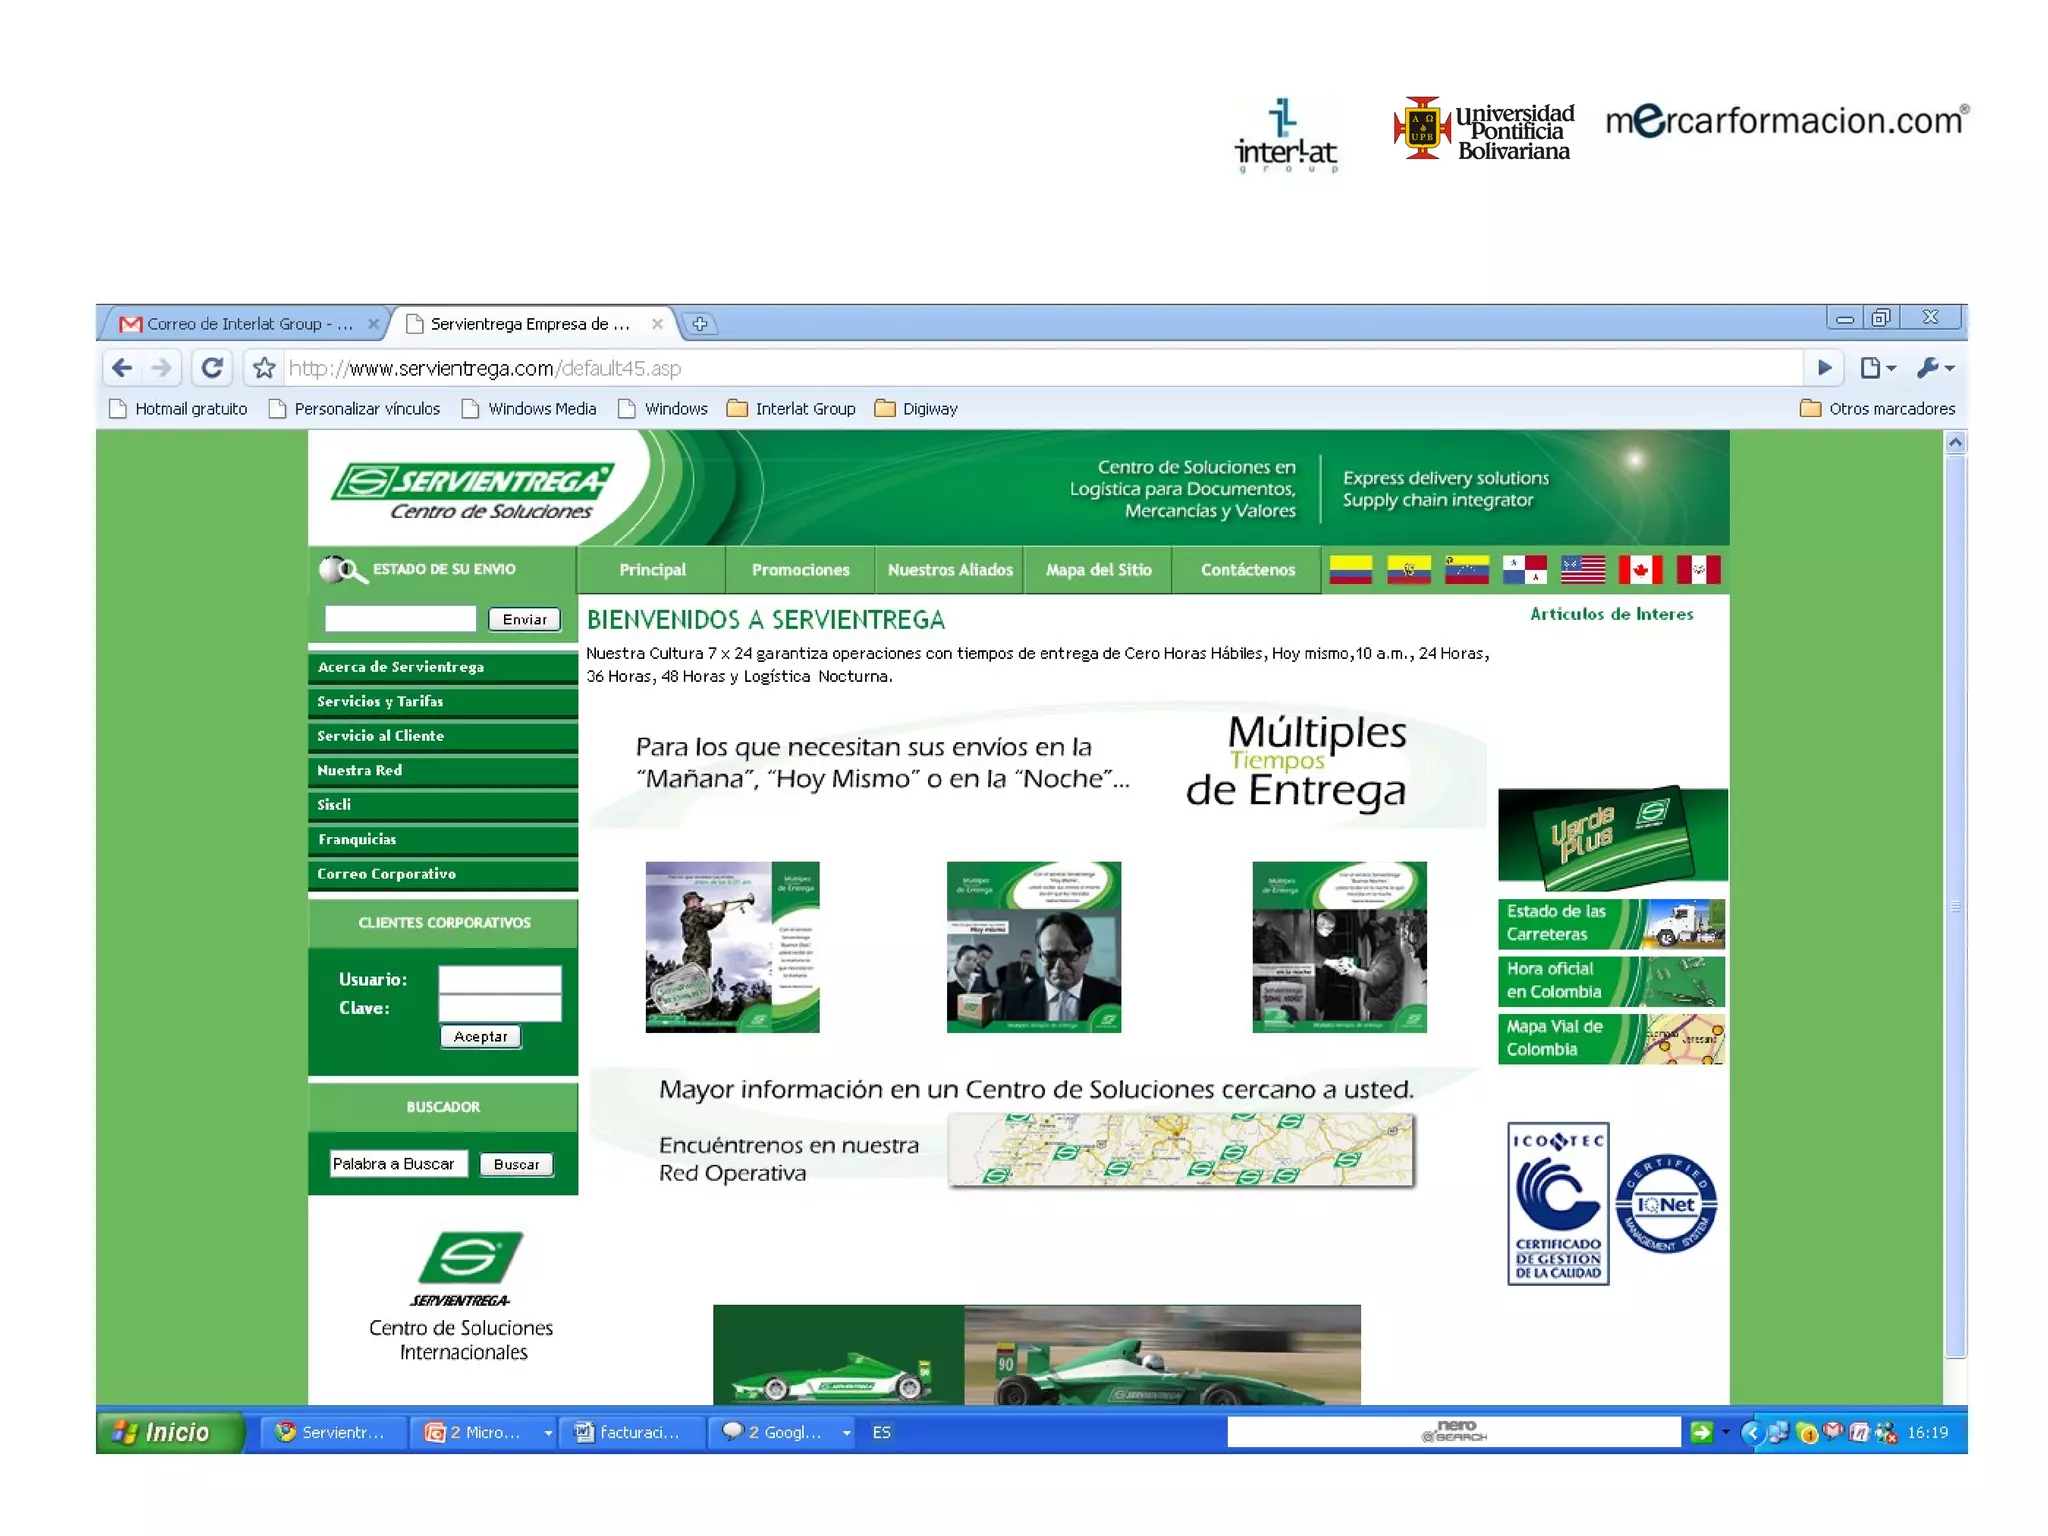Click the ICONTEC certification logo
The image size is (2048, 1536).
tap(1557, 1203)
